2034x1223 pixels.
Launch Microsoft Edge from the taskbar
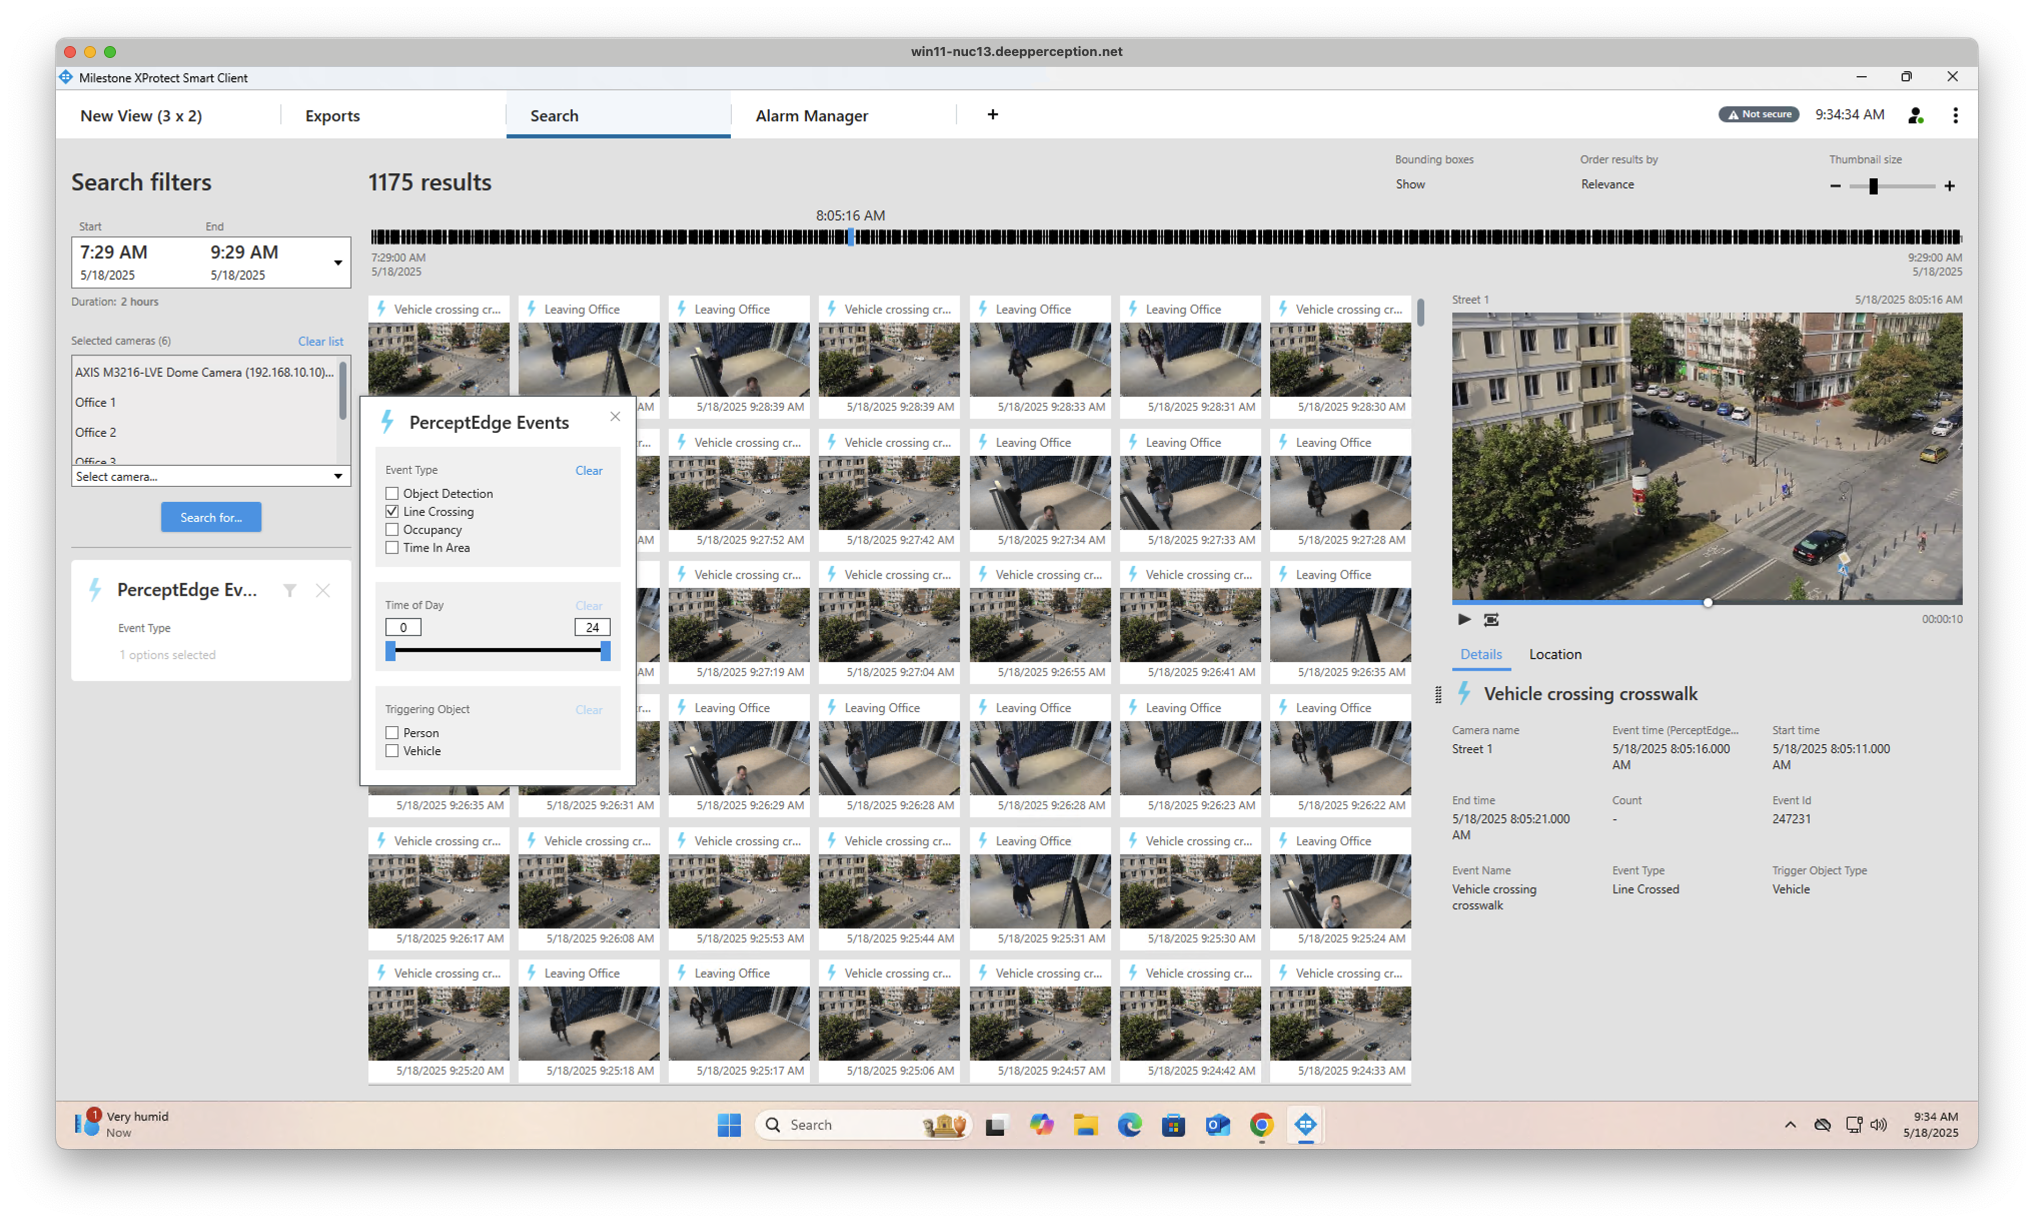coord(1129,1125)
